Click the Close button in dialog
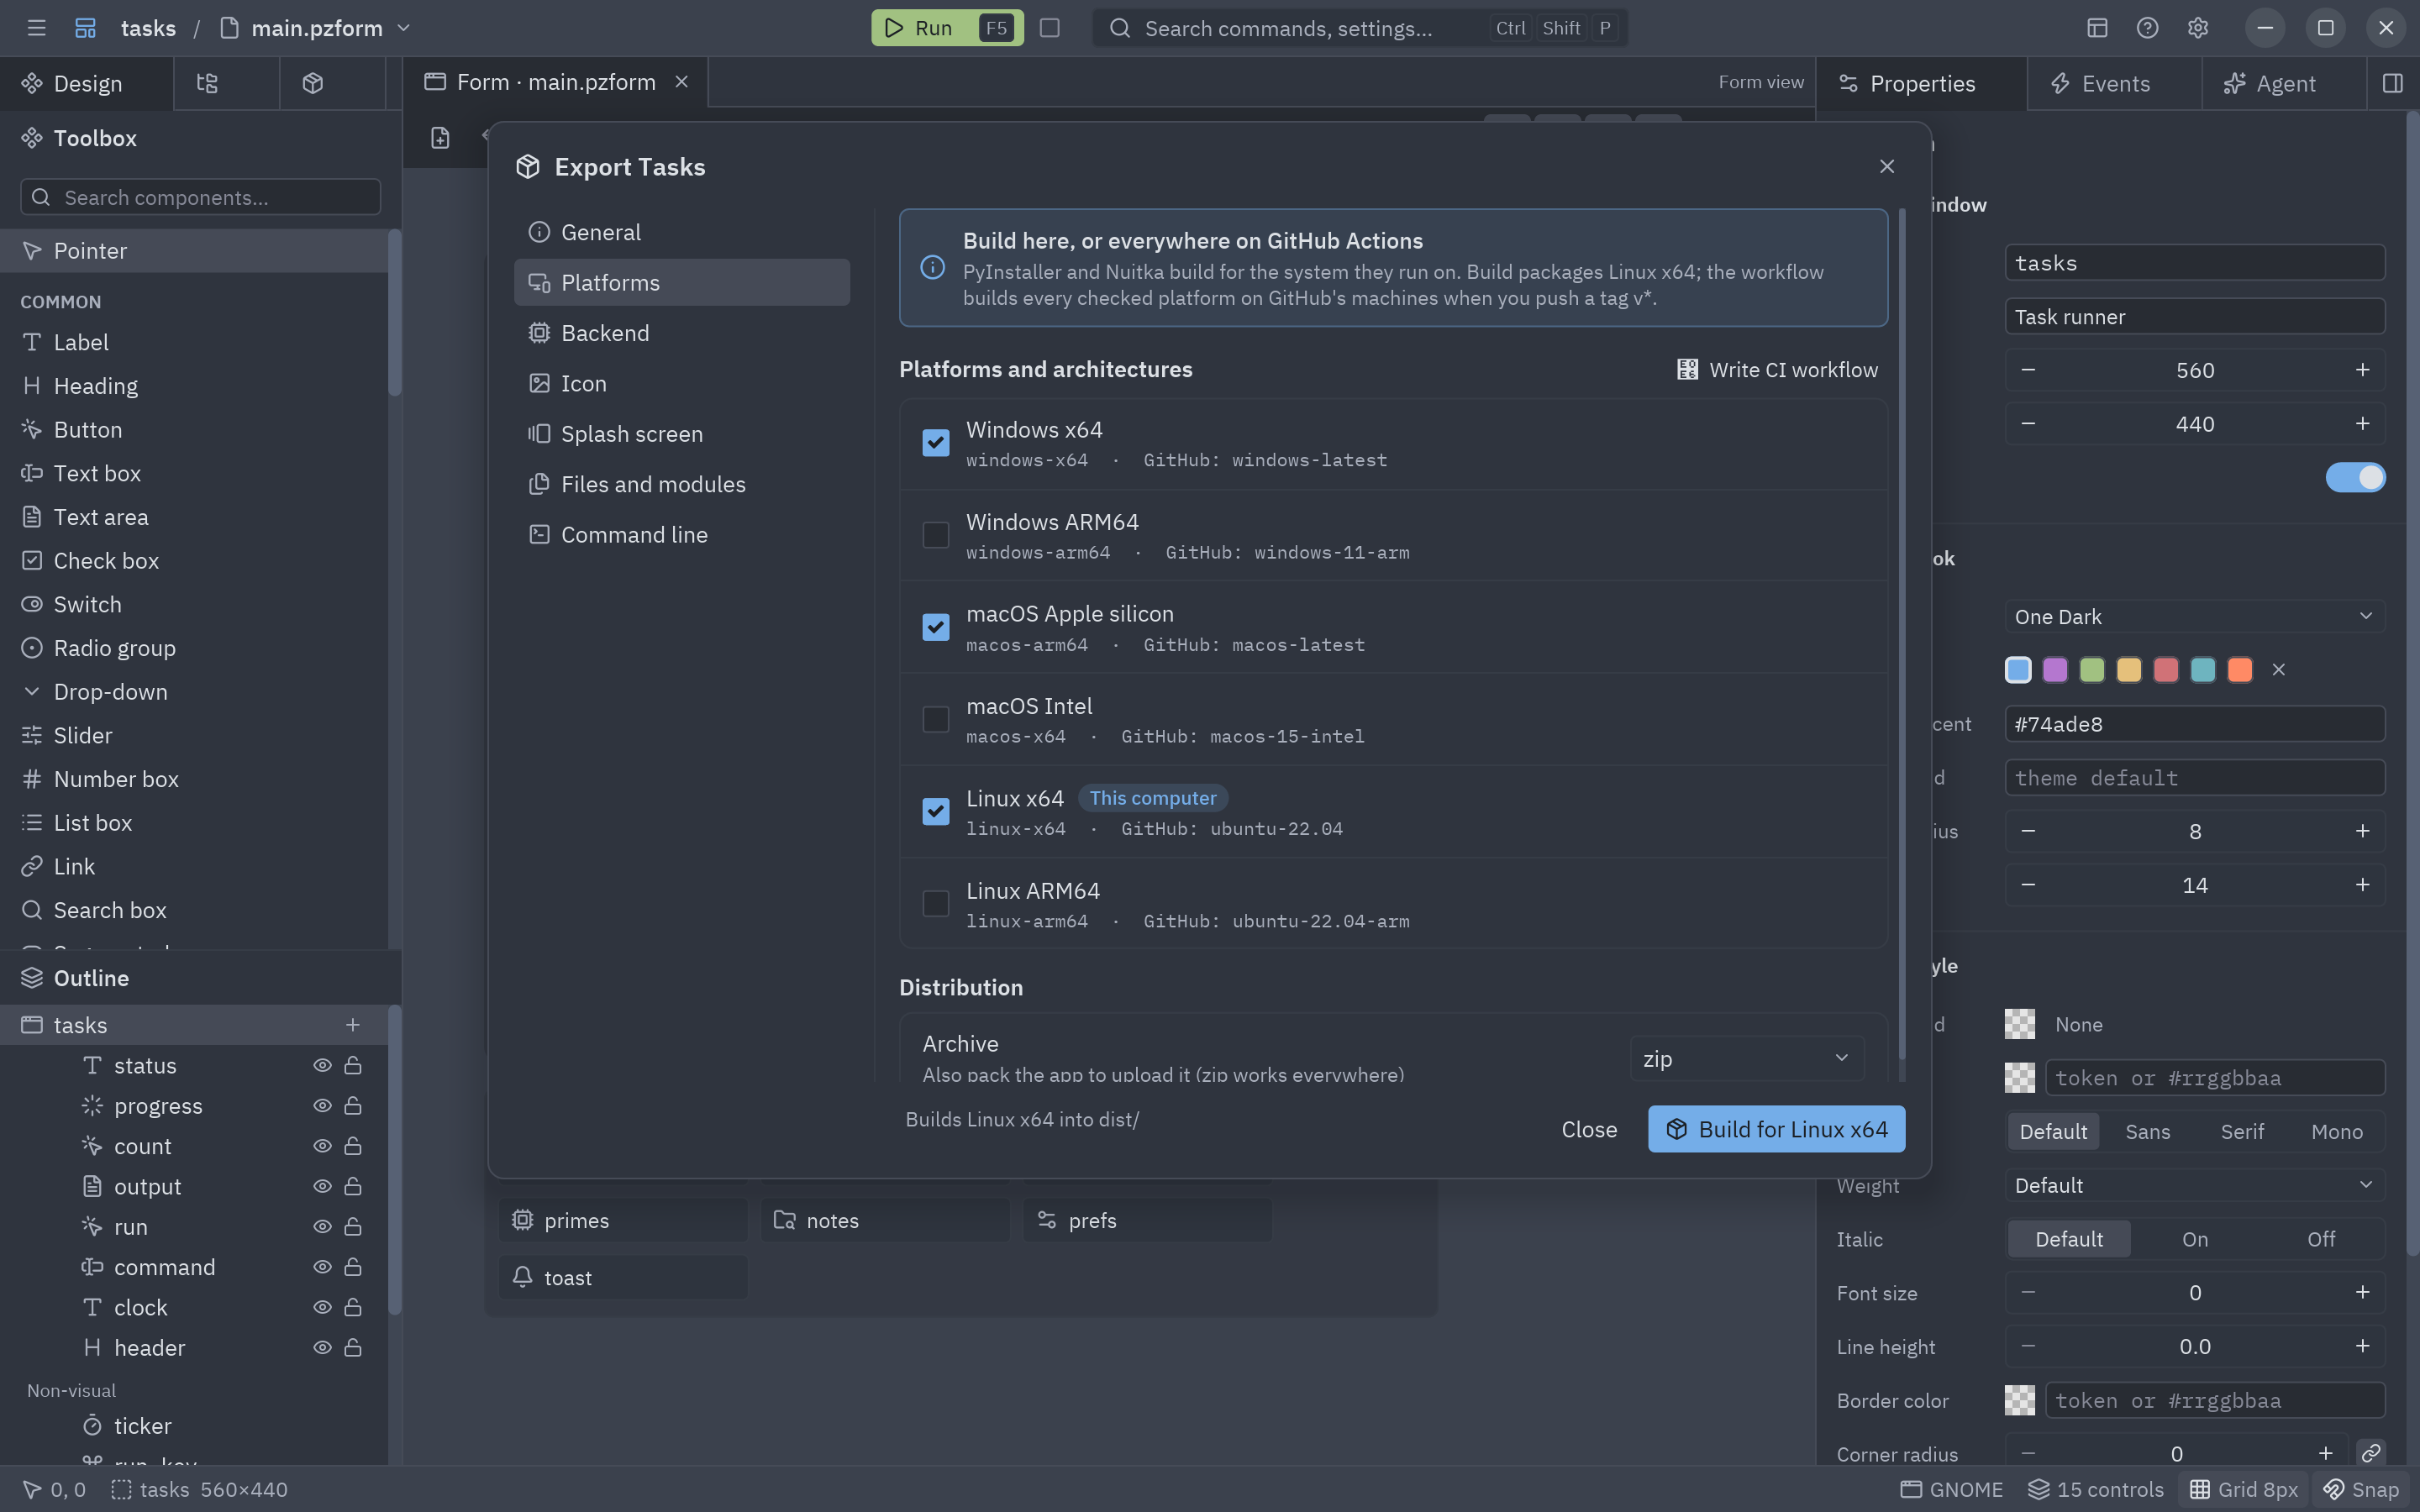This screenshot has height=1512, width=2420. [x=1589, y=1129]
